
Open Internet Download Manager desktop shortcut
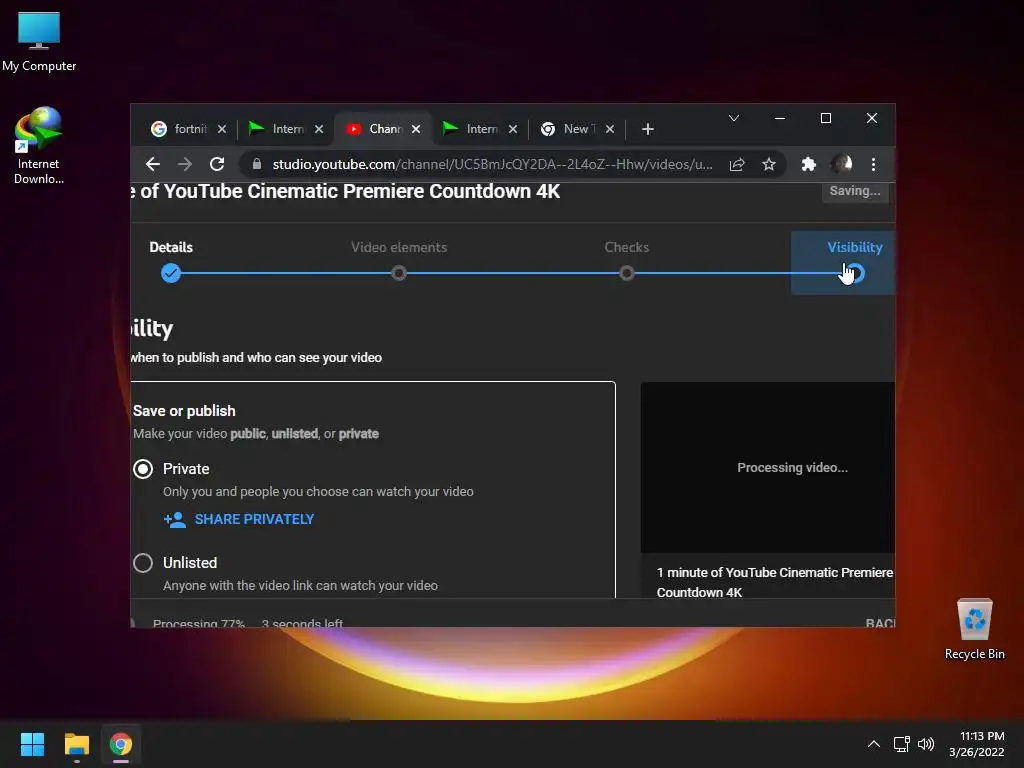click(x=39, y=146)
